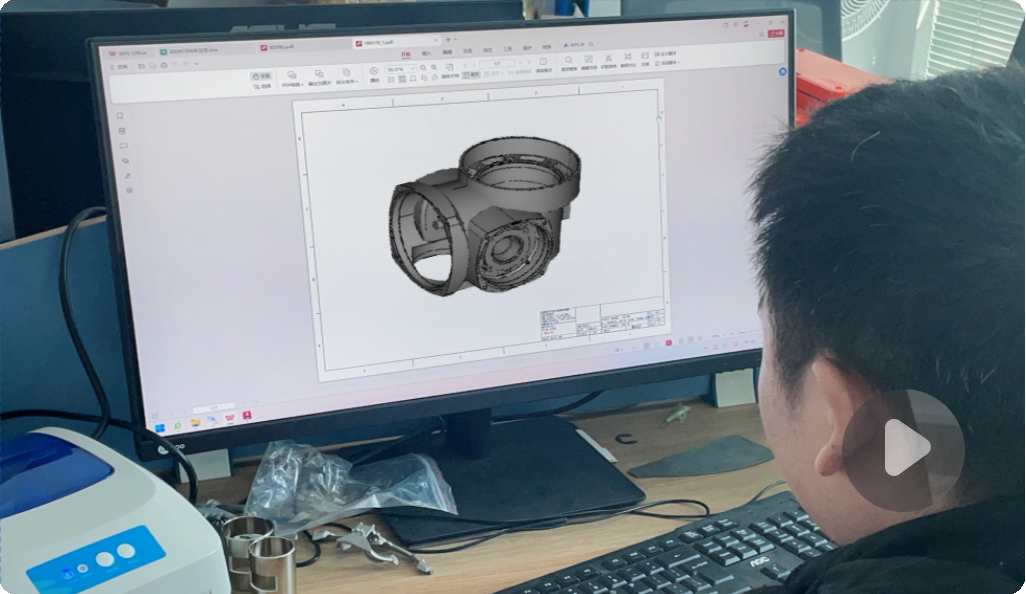Activate the Select (选择) tool
1026x594 pixels.
[262, 86]
